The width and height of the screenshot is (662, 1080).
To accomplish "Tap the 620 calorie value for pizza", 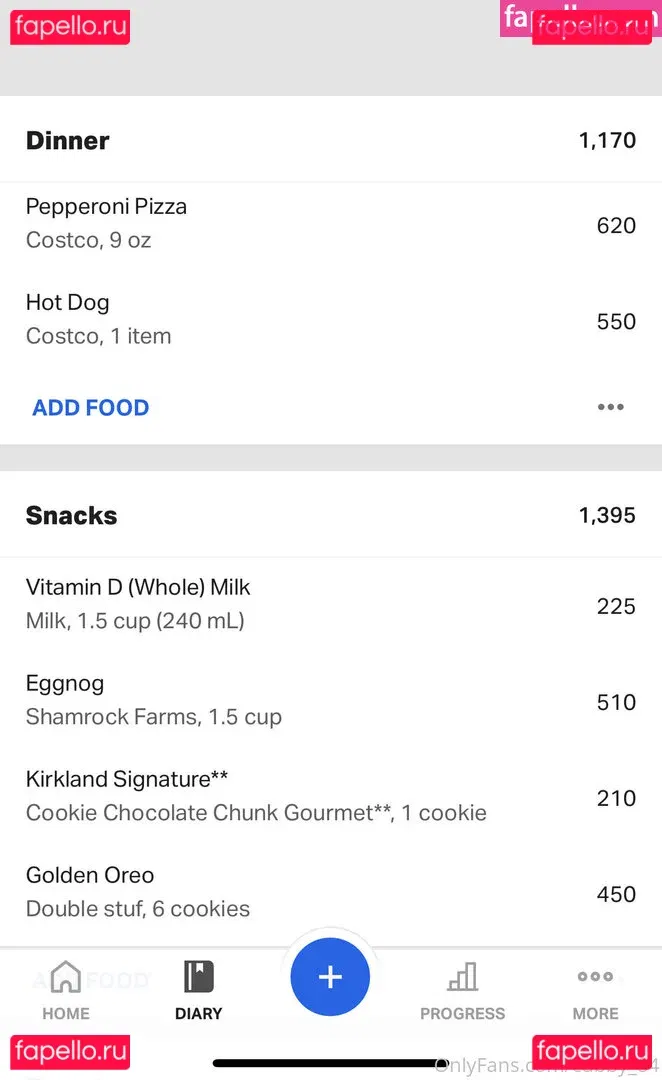I will (616, 225).
